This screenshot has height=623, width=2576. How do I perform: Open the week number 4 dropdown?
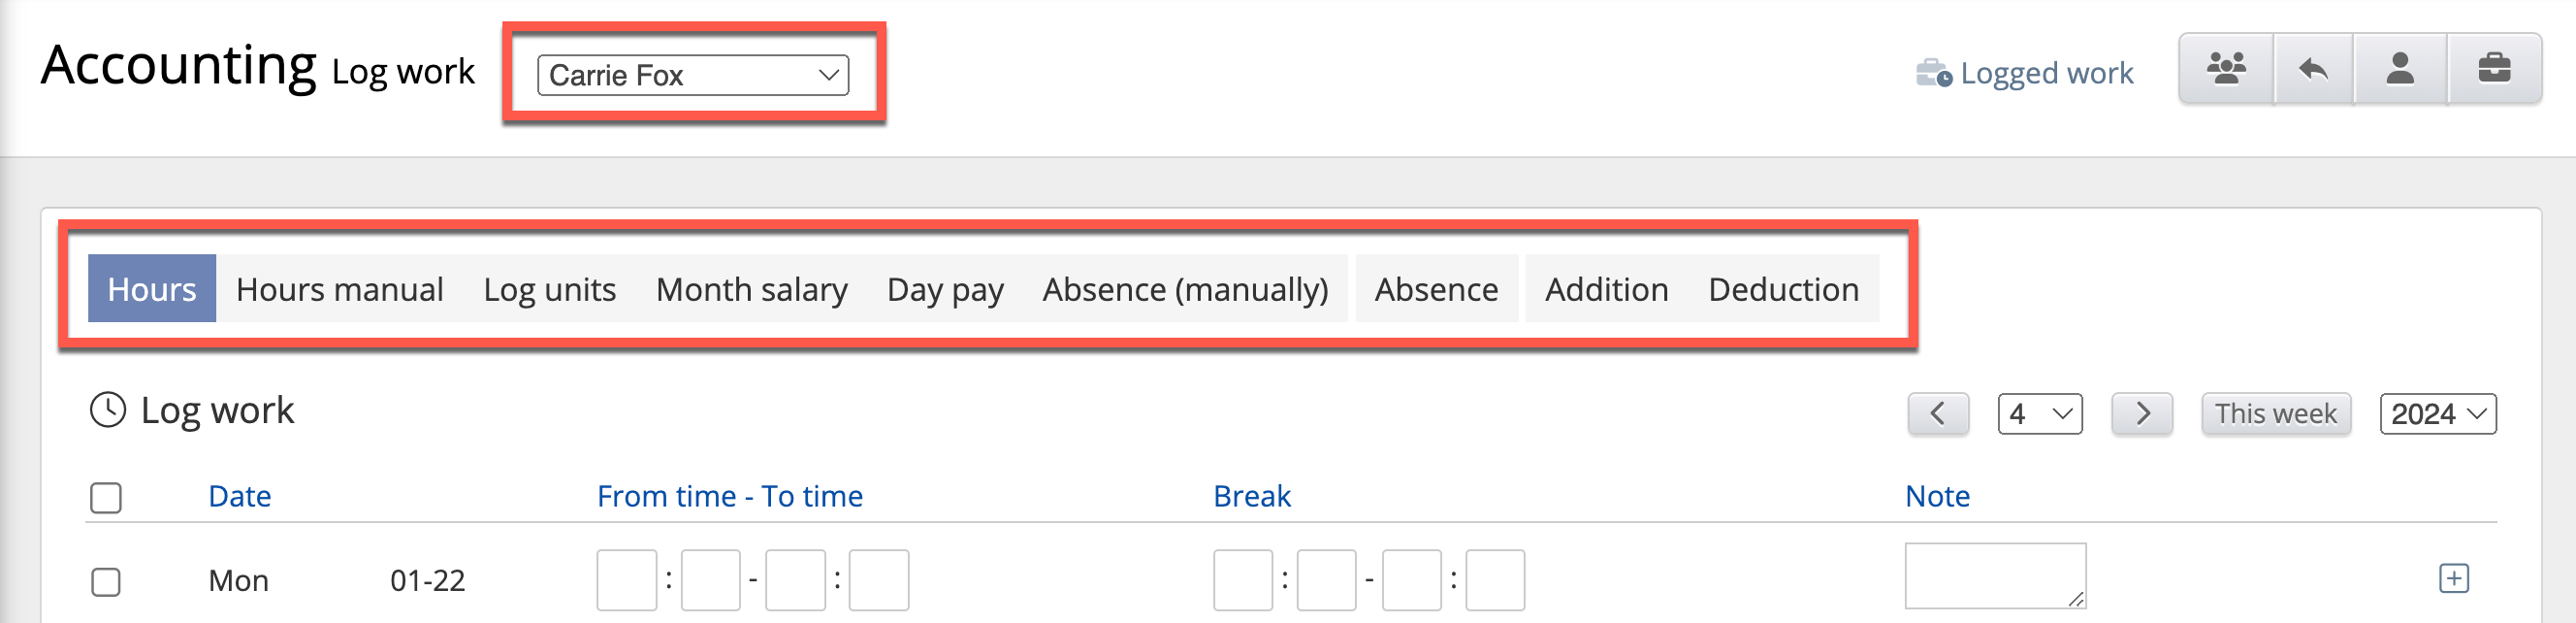tap(2039, 414)
